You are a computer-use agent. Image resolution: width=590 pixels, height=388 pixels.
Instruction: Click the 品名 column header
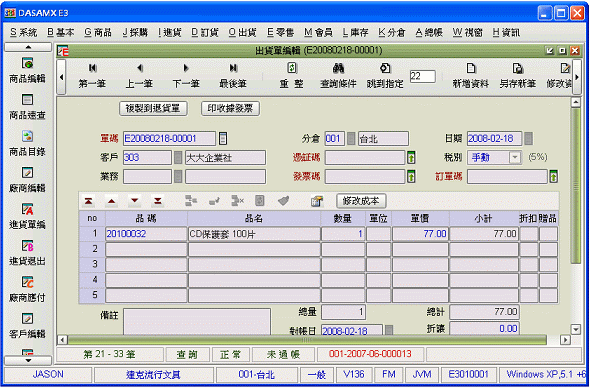pos(254,219)
